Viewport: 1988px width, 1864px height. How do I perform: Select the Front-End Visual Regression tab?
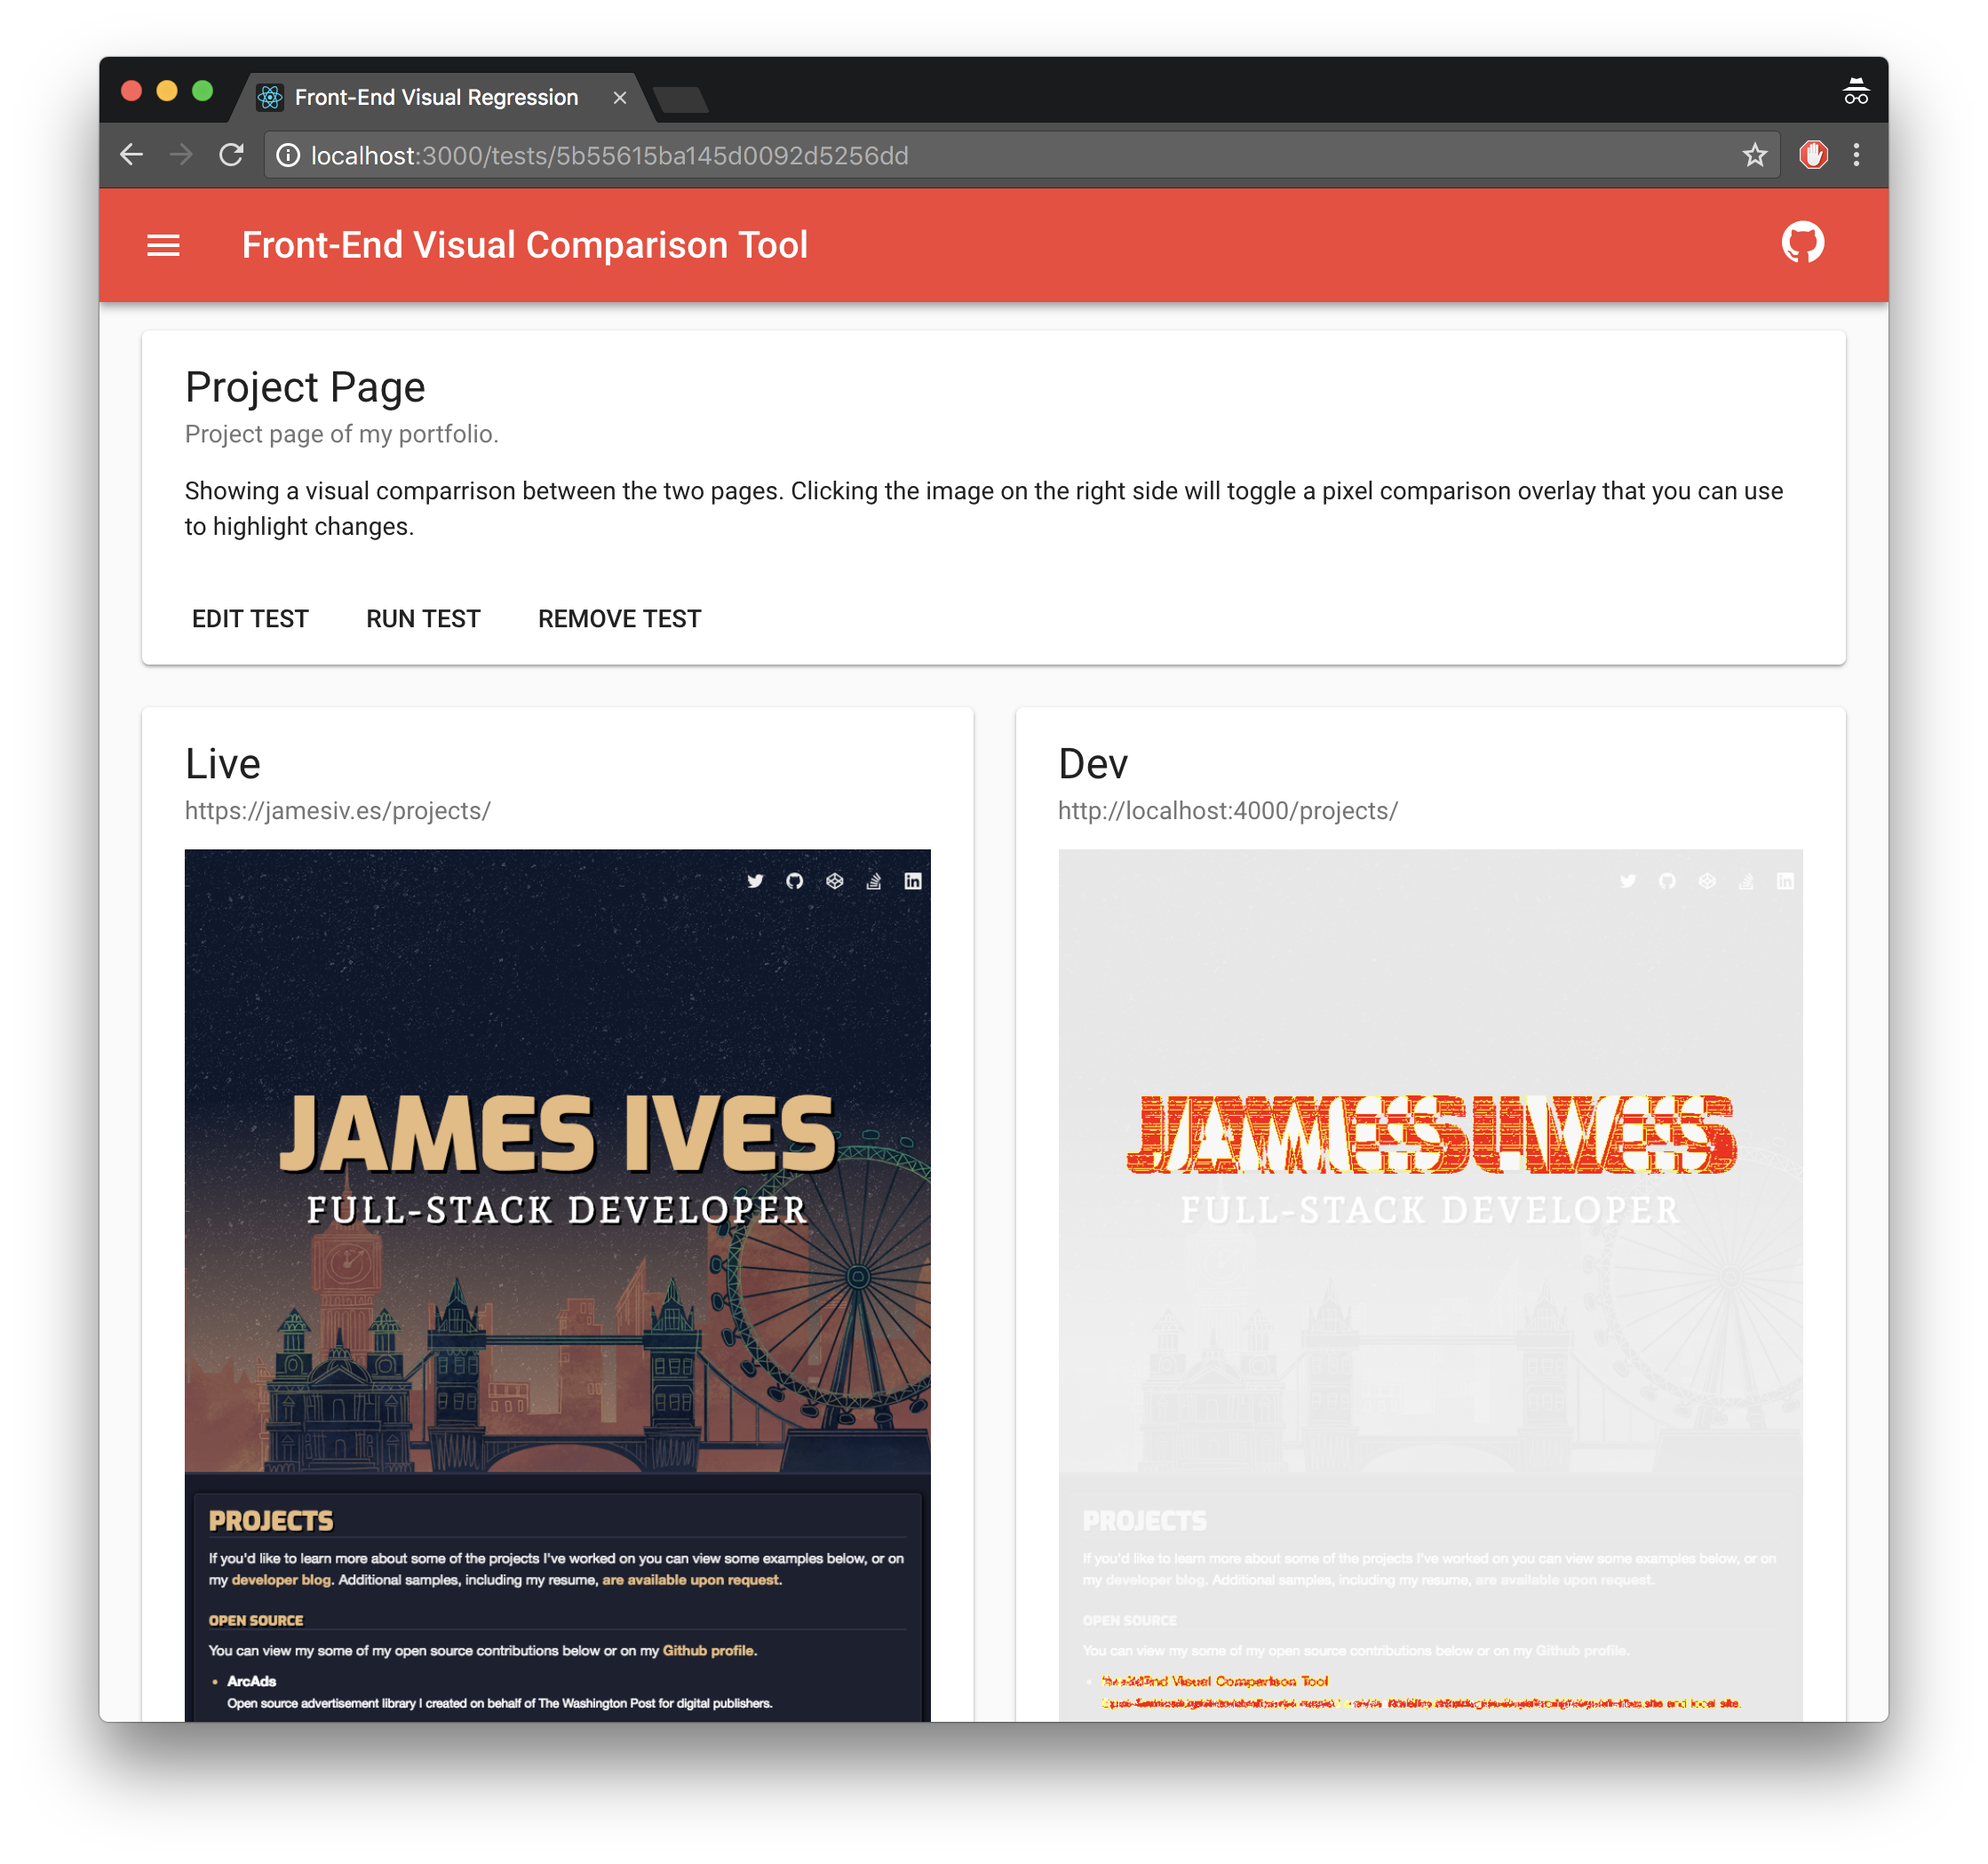(x=436, y=97)
